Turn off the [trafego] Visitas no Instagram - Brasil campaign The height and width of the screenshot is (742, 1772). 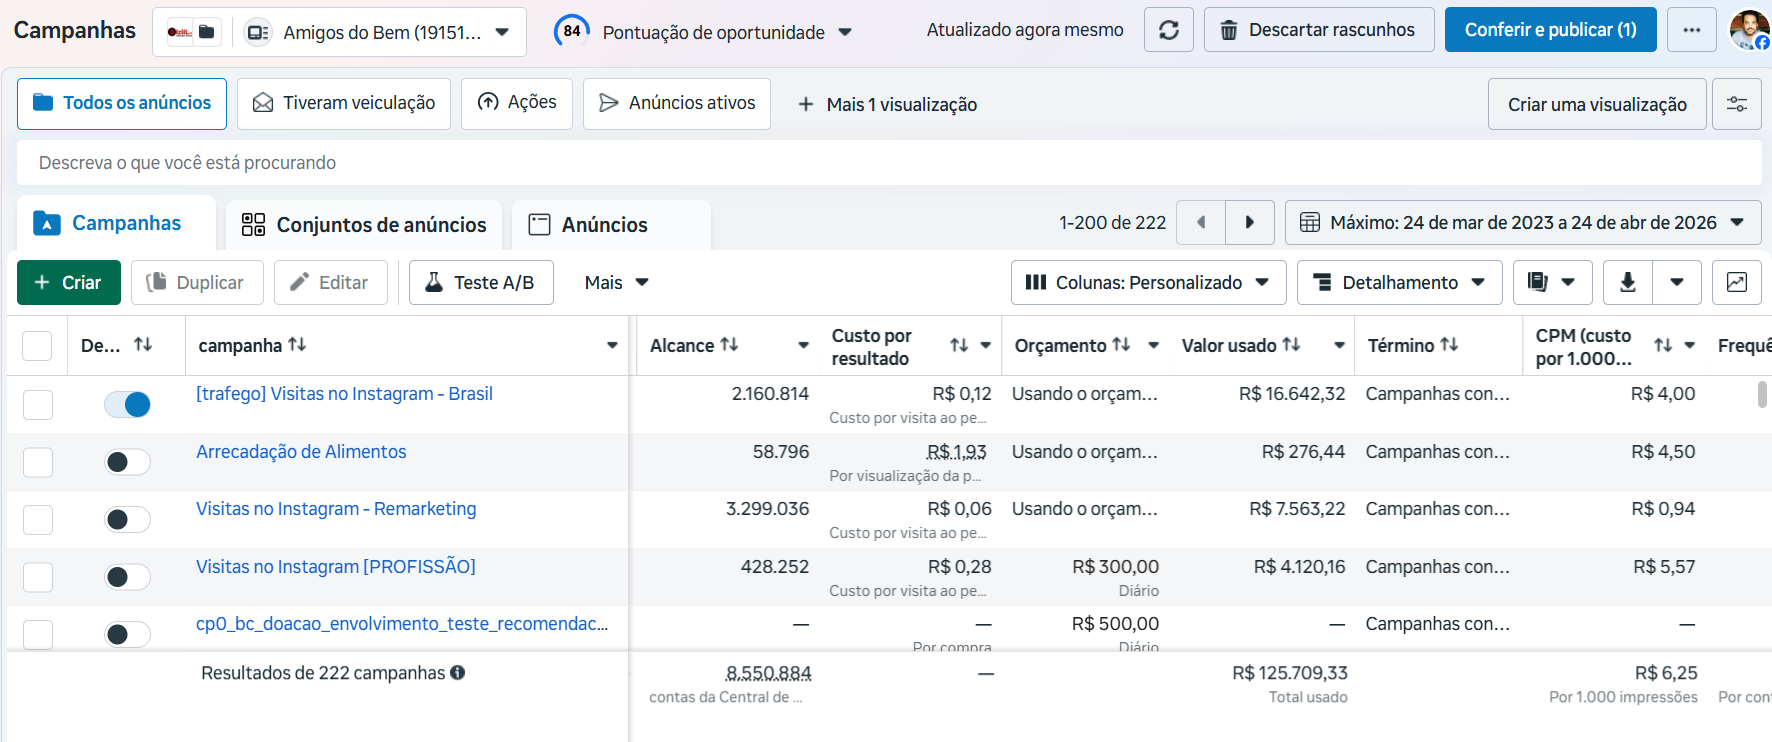pyautogui.click(x=127, y=404)
